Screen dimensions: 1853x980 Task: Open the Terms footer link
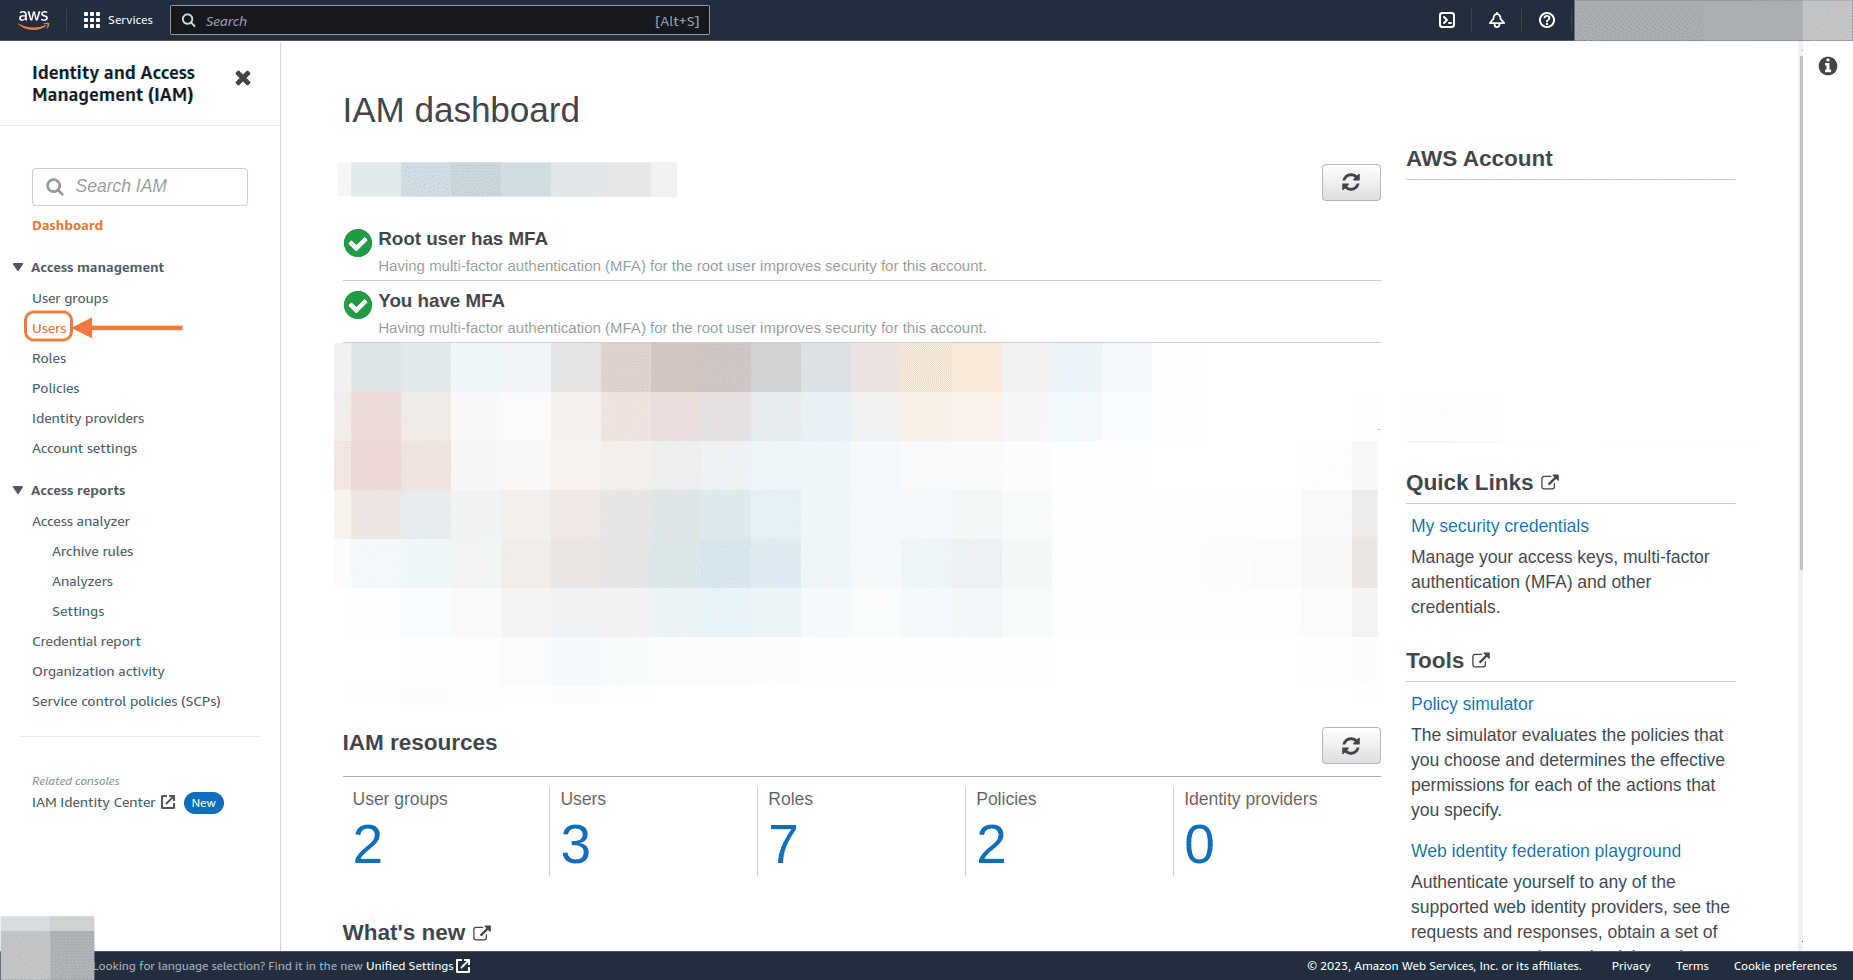coord(1692,966)
